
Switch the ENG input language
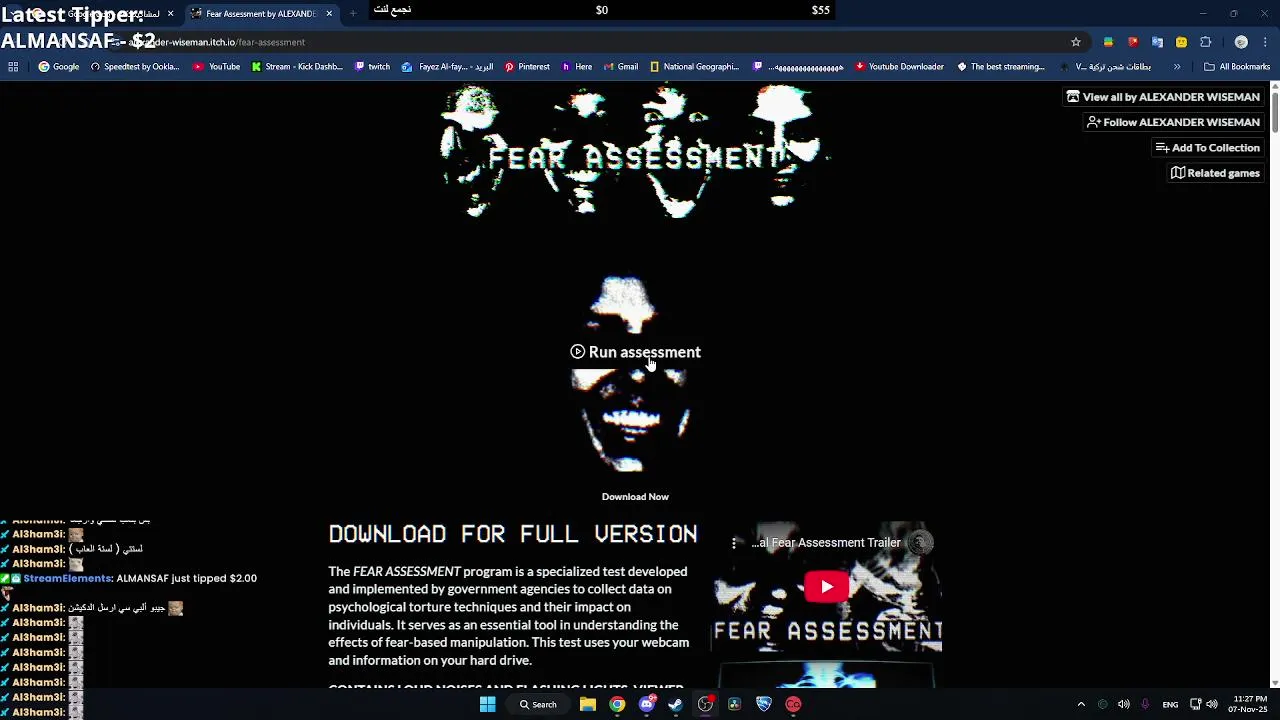click(1170, 704)
